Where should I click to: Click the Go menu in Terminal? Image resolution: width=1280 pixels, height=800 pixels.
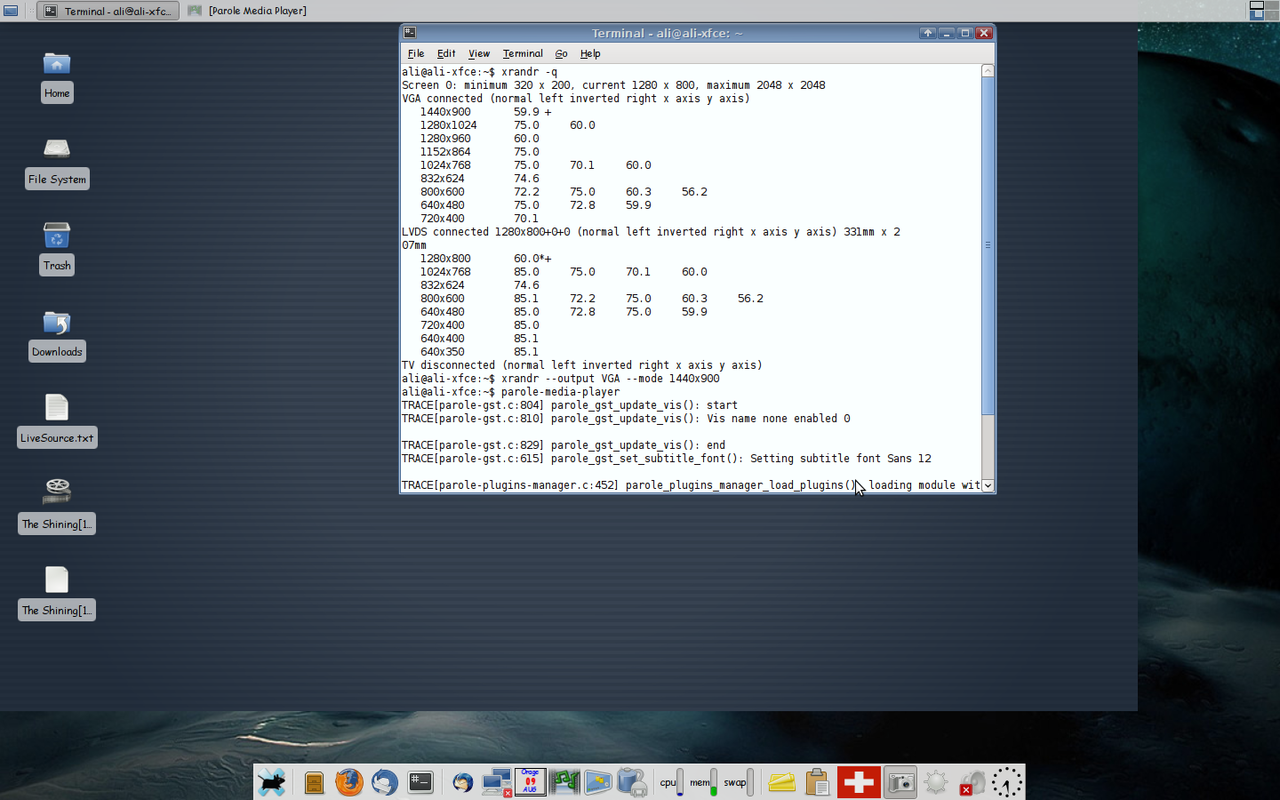[x=561, y=54]
